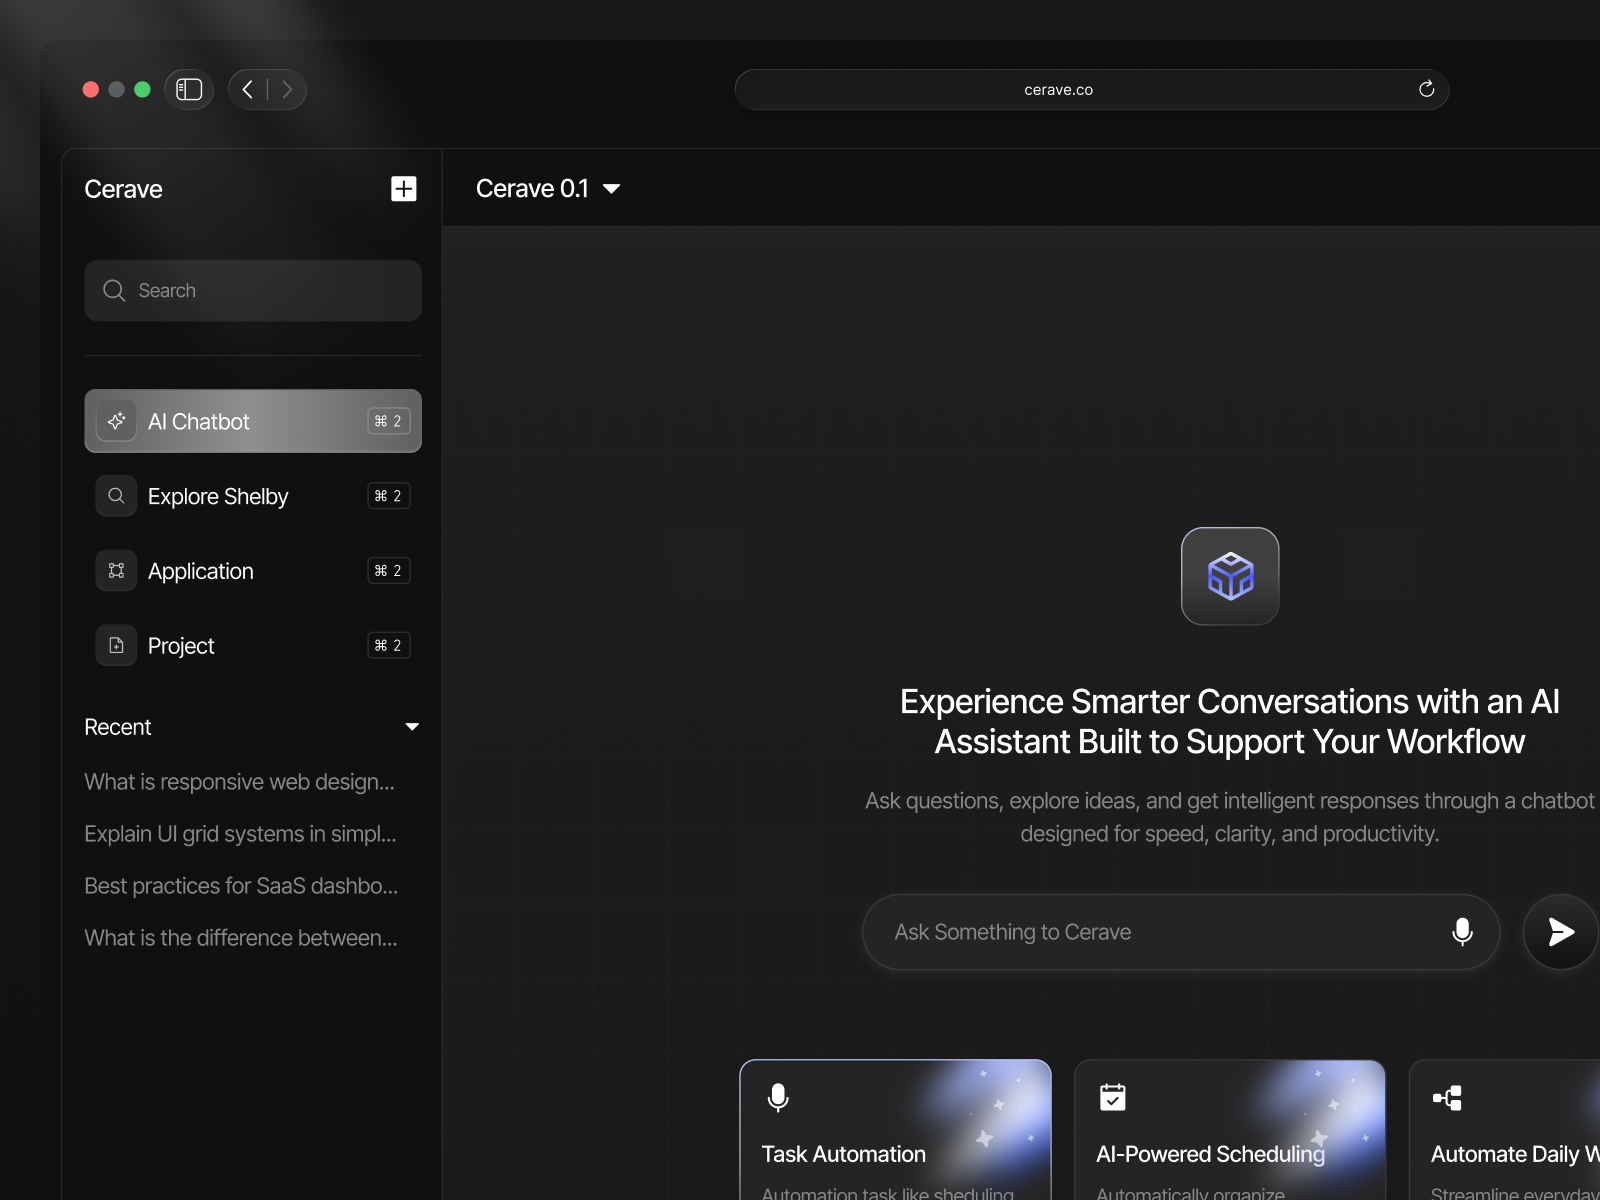Click the red close window dot
Viewport: 1600px width, 1200px height.
[91, 90]
